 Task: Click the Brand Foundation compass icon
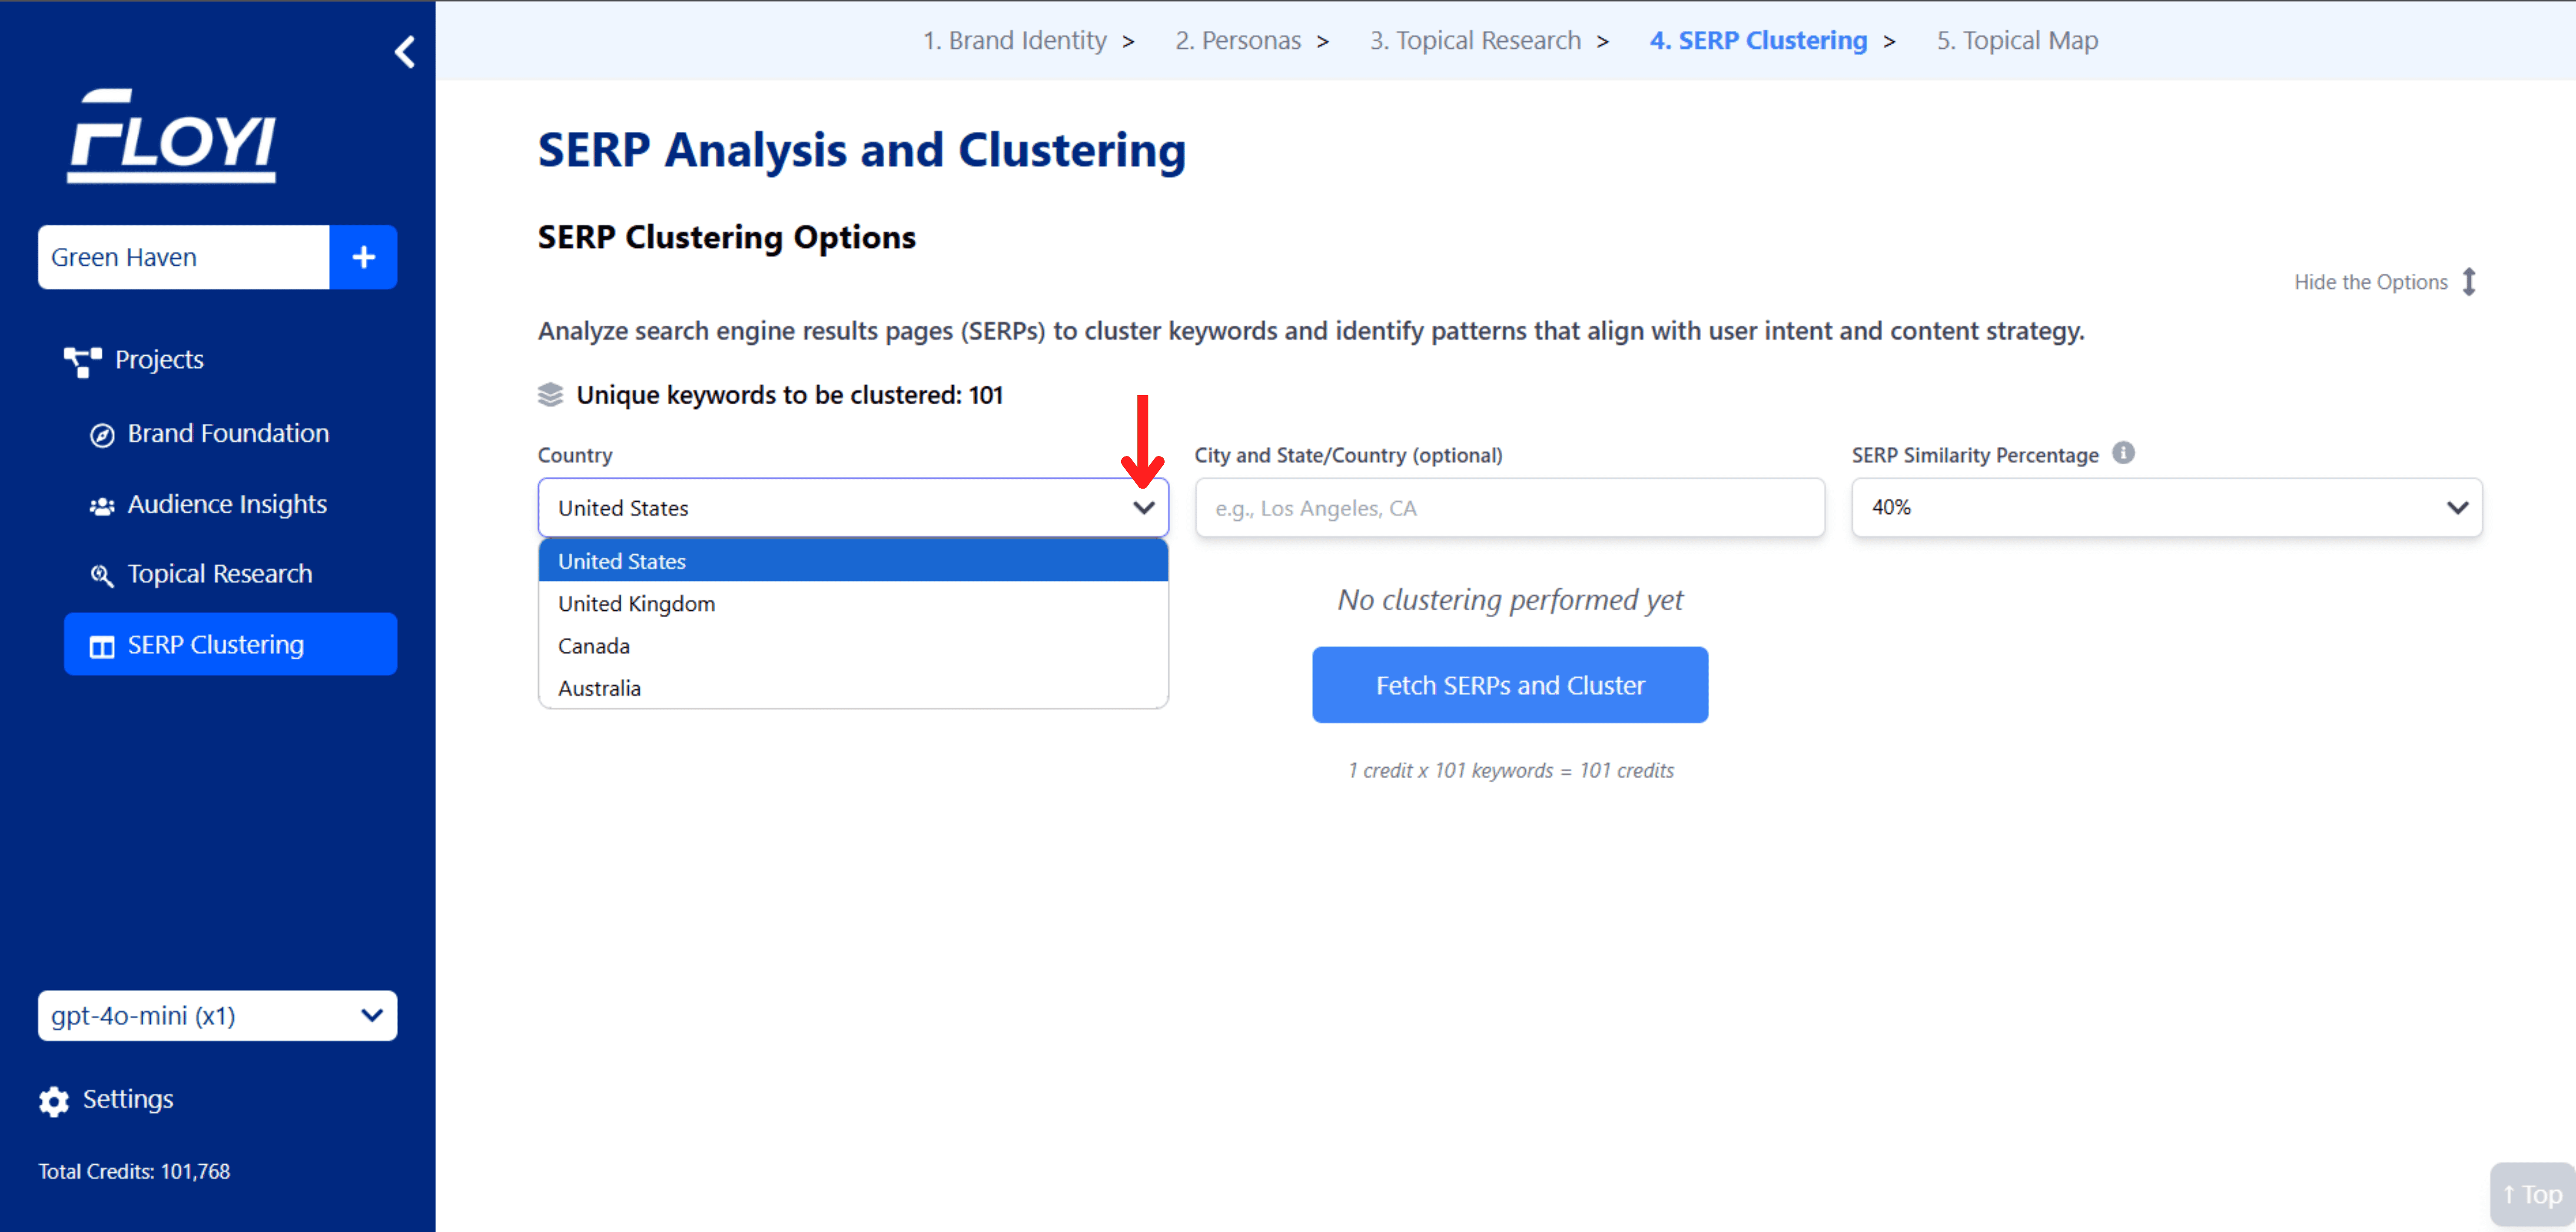click(102, 435)
